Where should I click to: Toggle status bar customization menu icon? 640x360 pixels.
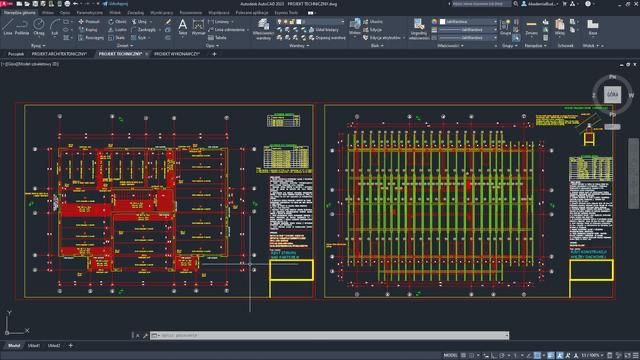[x=636, y=356]
